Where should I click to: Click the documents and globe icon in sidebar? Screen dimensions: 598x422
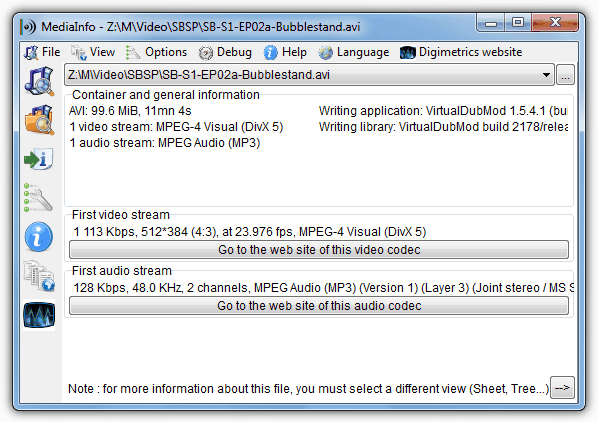[x=39, y=276]
